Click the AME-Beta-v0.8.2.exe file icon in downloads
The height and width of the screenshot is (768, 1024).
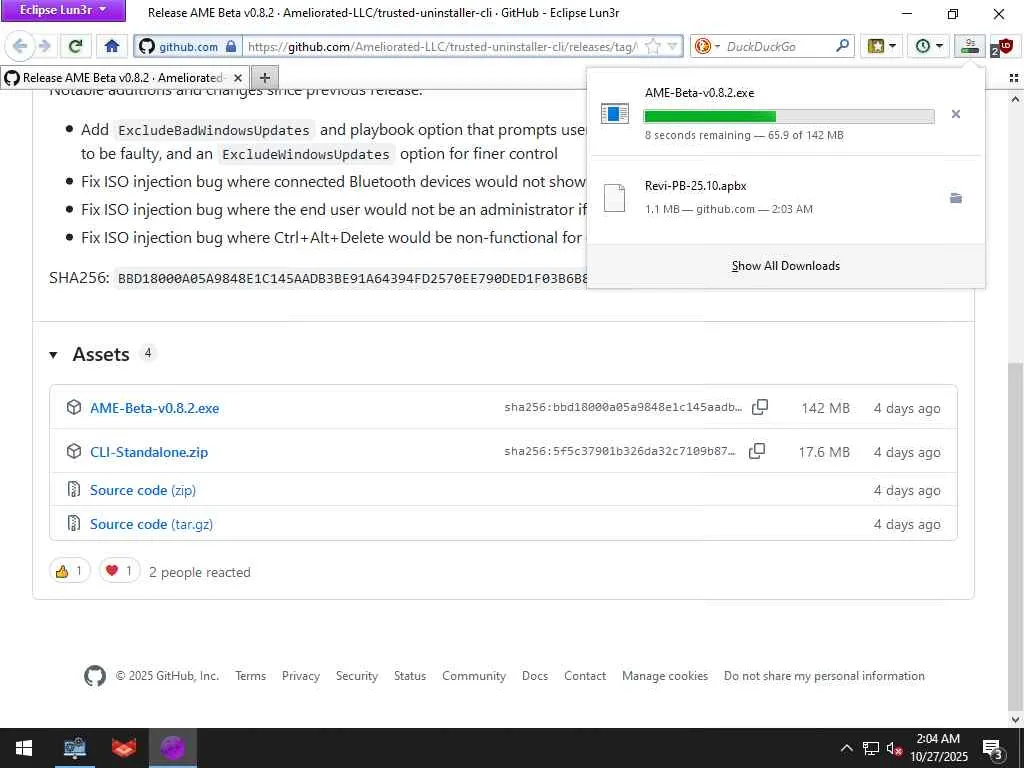click(x=615, y=114)
